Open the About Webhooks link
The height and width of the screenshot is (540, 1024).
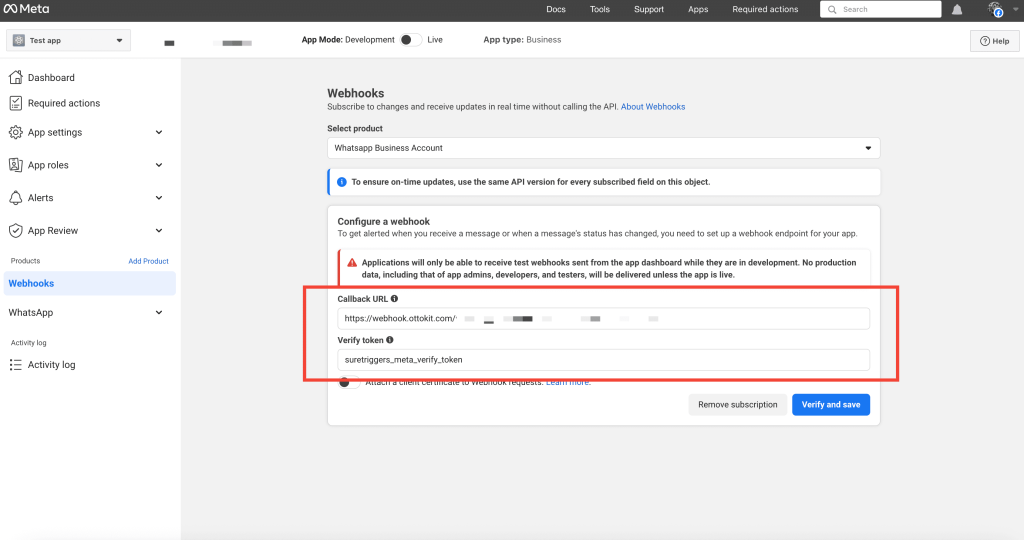653,107
